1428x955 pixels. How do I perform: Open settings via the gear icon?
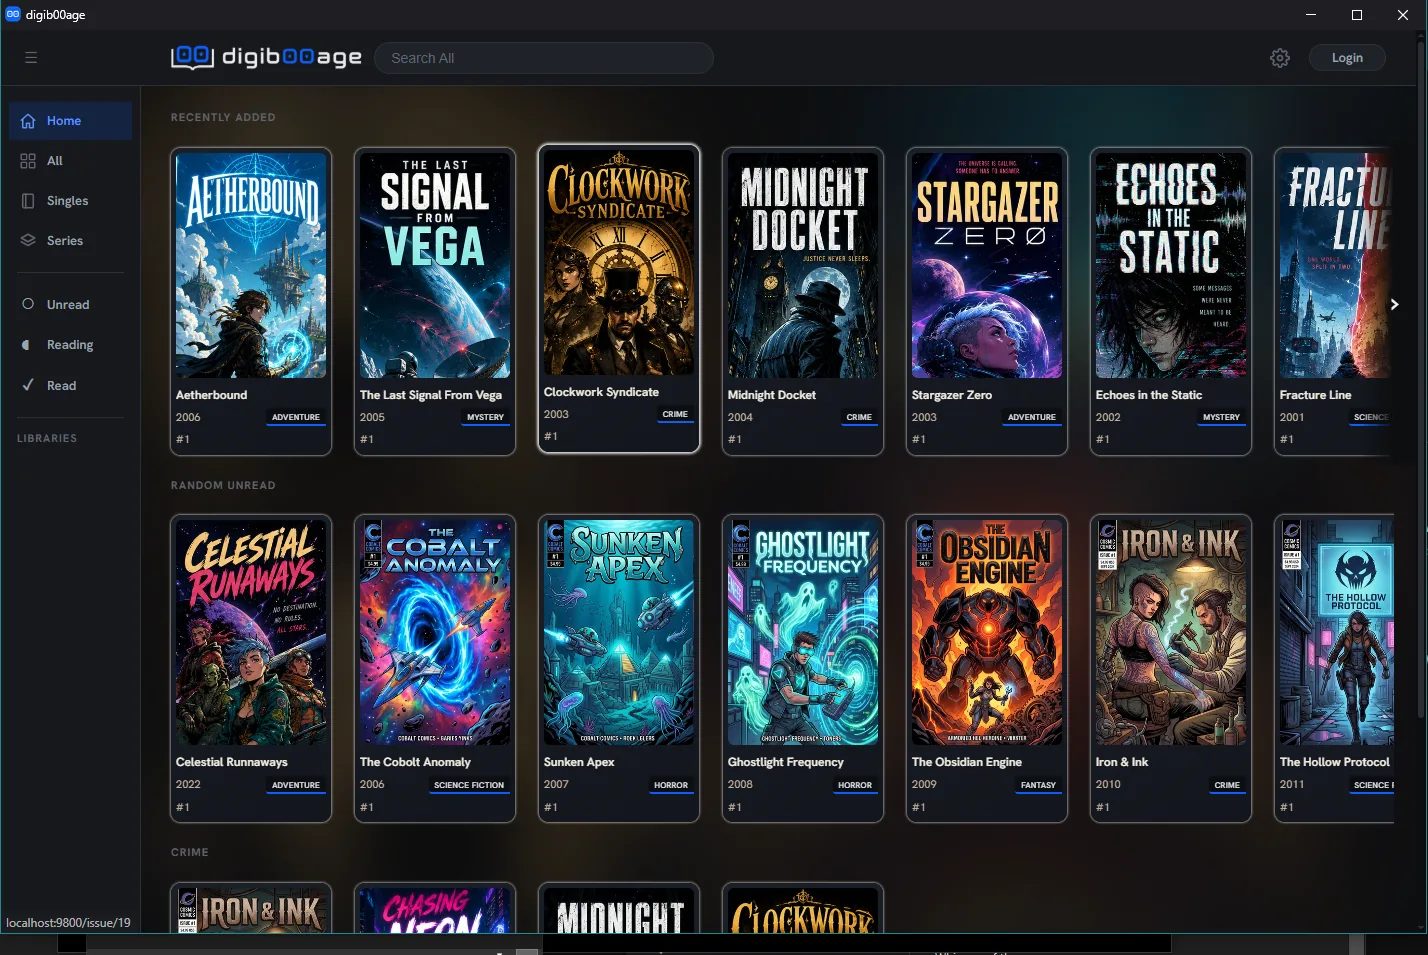click(1280, 58)
